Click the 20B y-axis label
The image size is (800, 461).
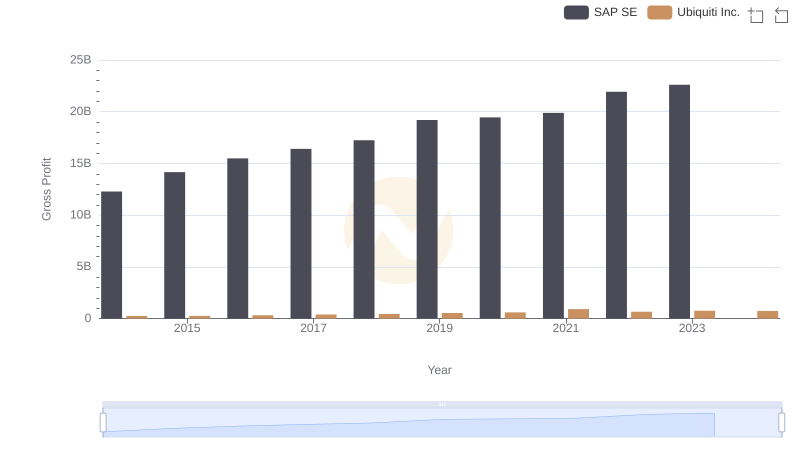[81, 111]
